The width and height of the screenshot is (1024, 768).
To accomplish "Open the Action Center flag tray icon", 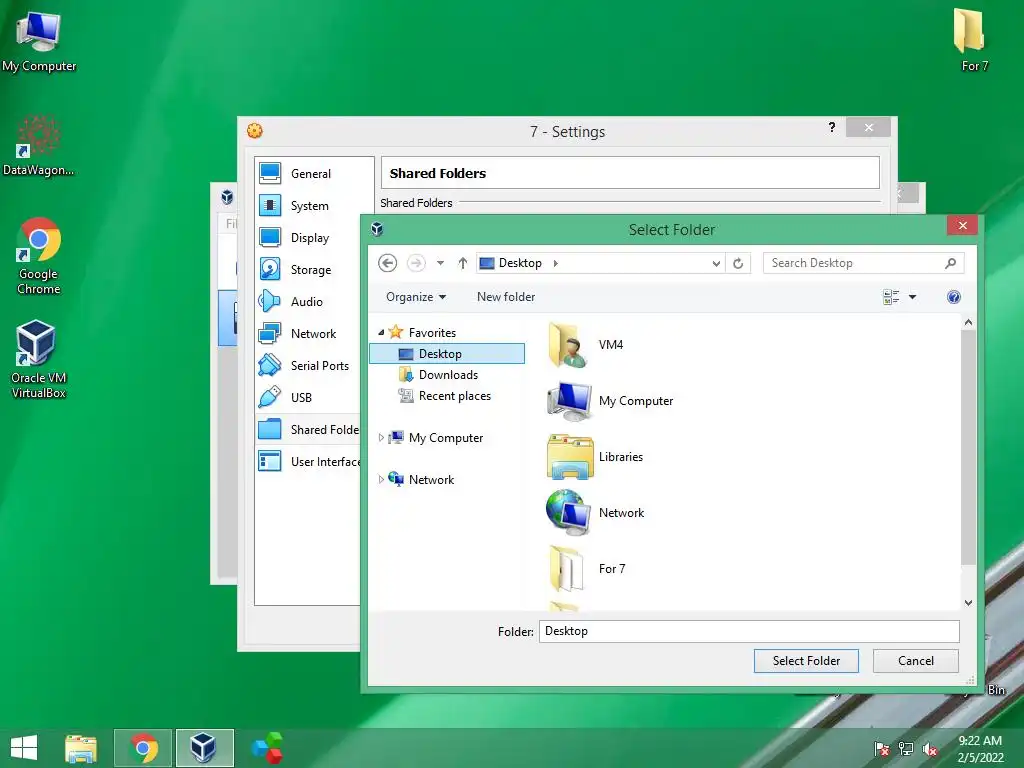I will coord(882,749).
